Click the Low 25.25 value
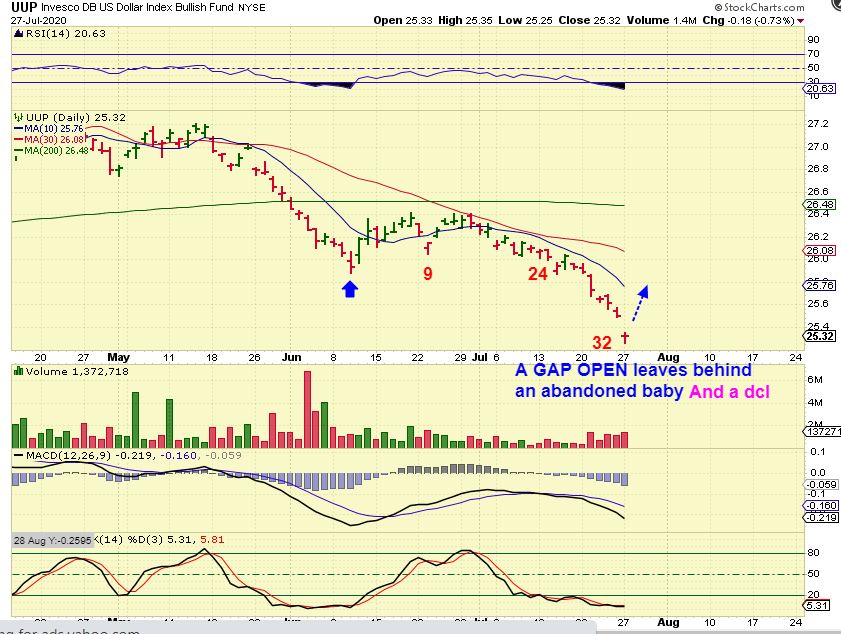The height and width of the screenshot is (634, 841). point(524,20)
